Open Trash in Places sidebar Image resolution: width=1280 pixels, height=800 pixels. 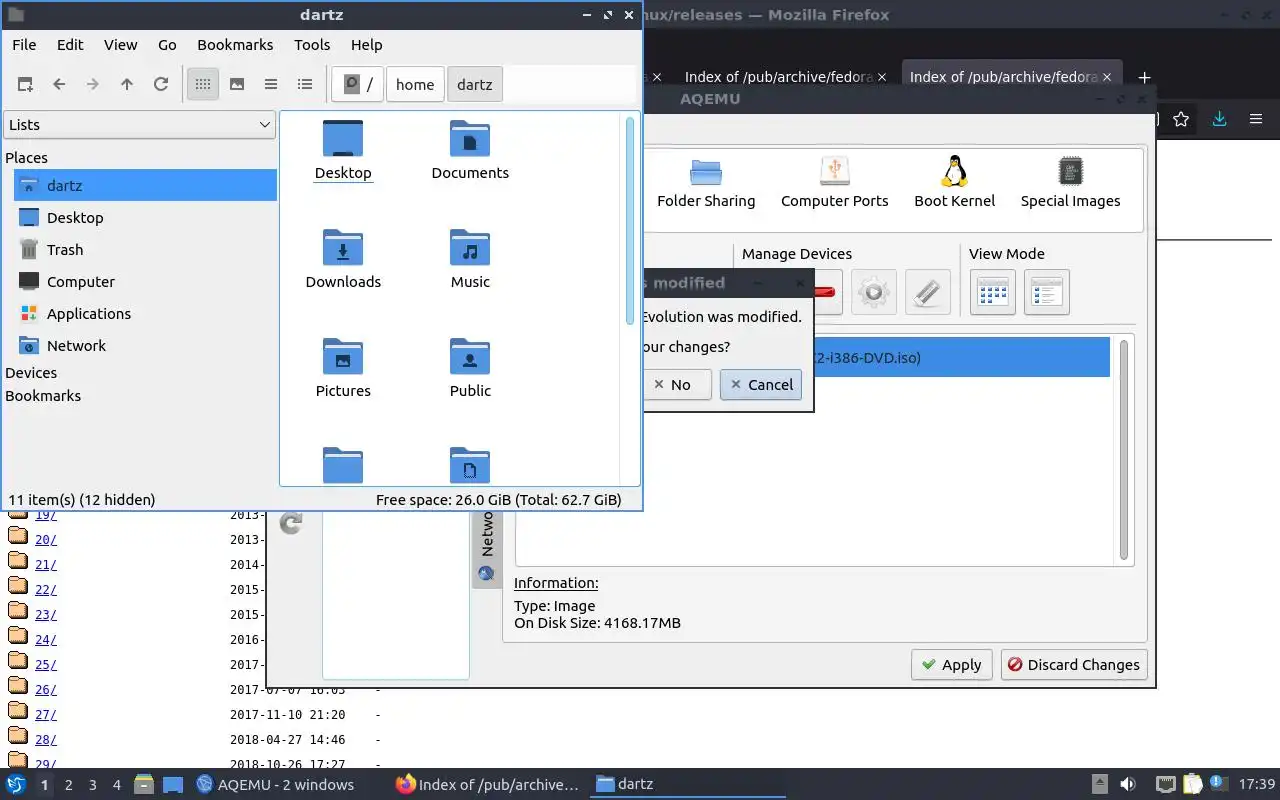click(x=146, y=250)
